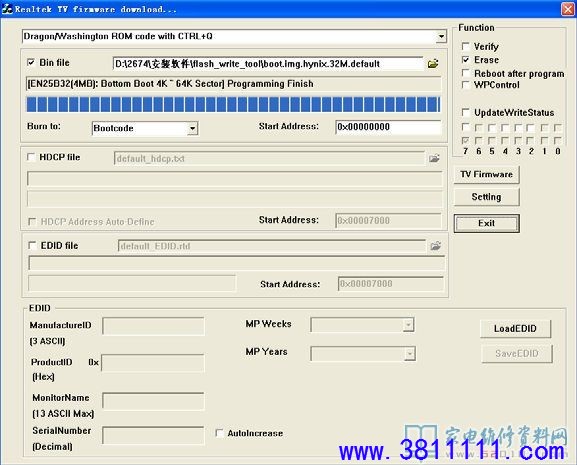Click the default_EDID.rtd path field
Image resolution: width=577 pixels, height=465 pixels.
[x=272, y=246]
